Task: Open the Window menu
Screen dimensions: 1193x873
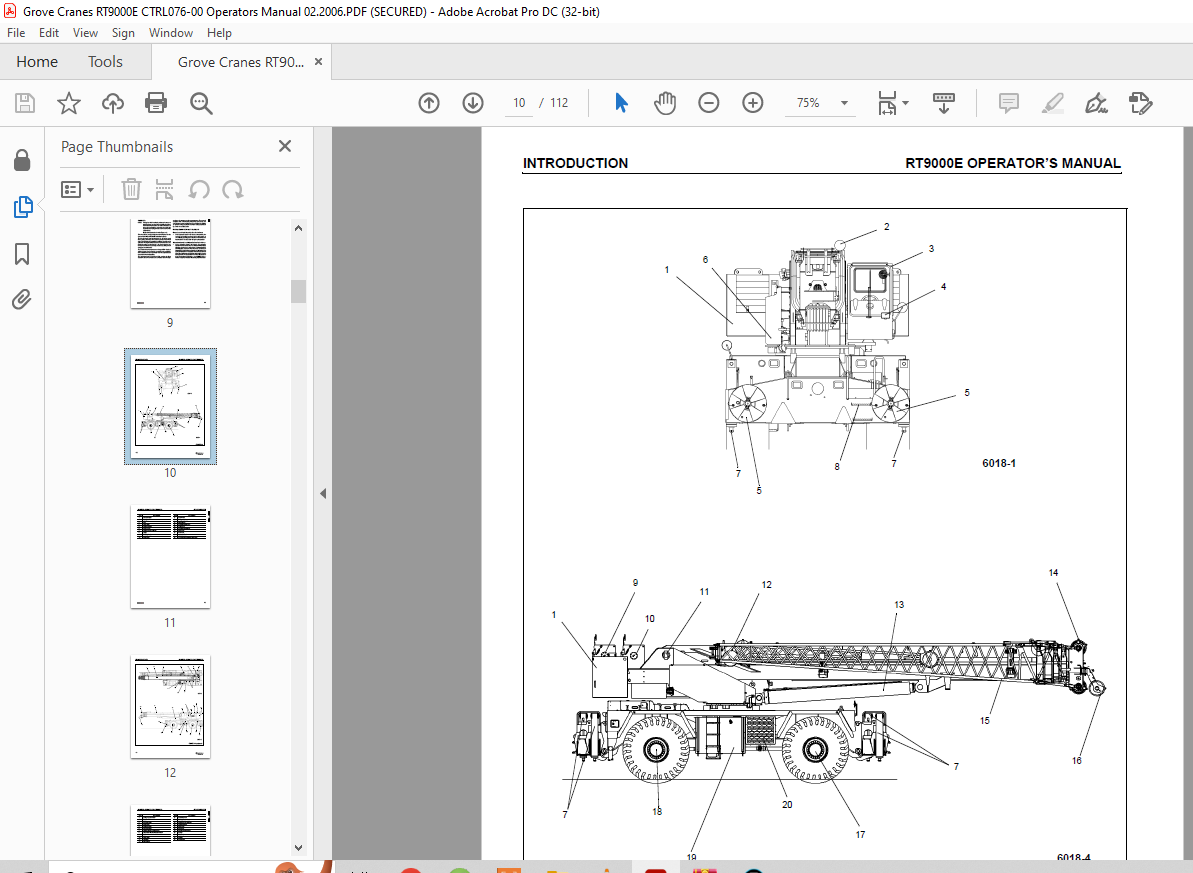Action: tap(170, 33)
